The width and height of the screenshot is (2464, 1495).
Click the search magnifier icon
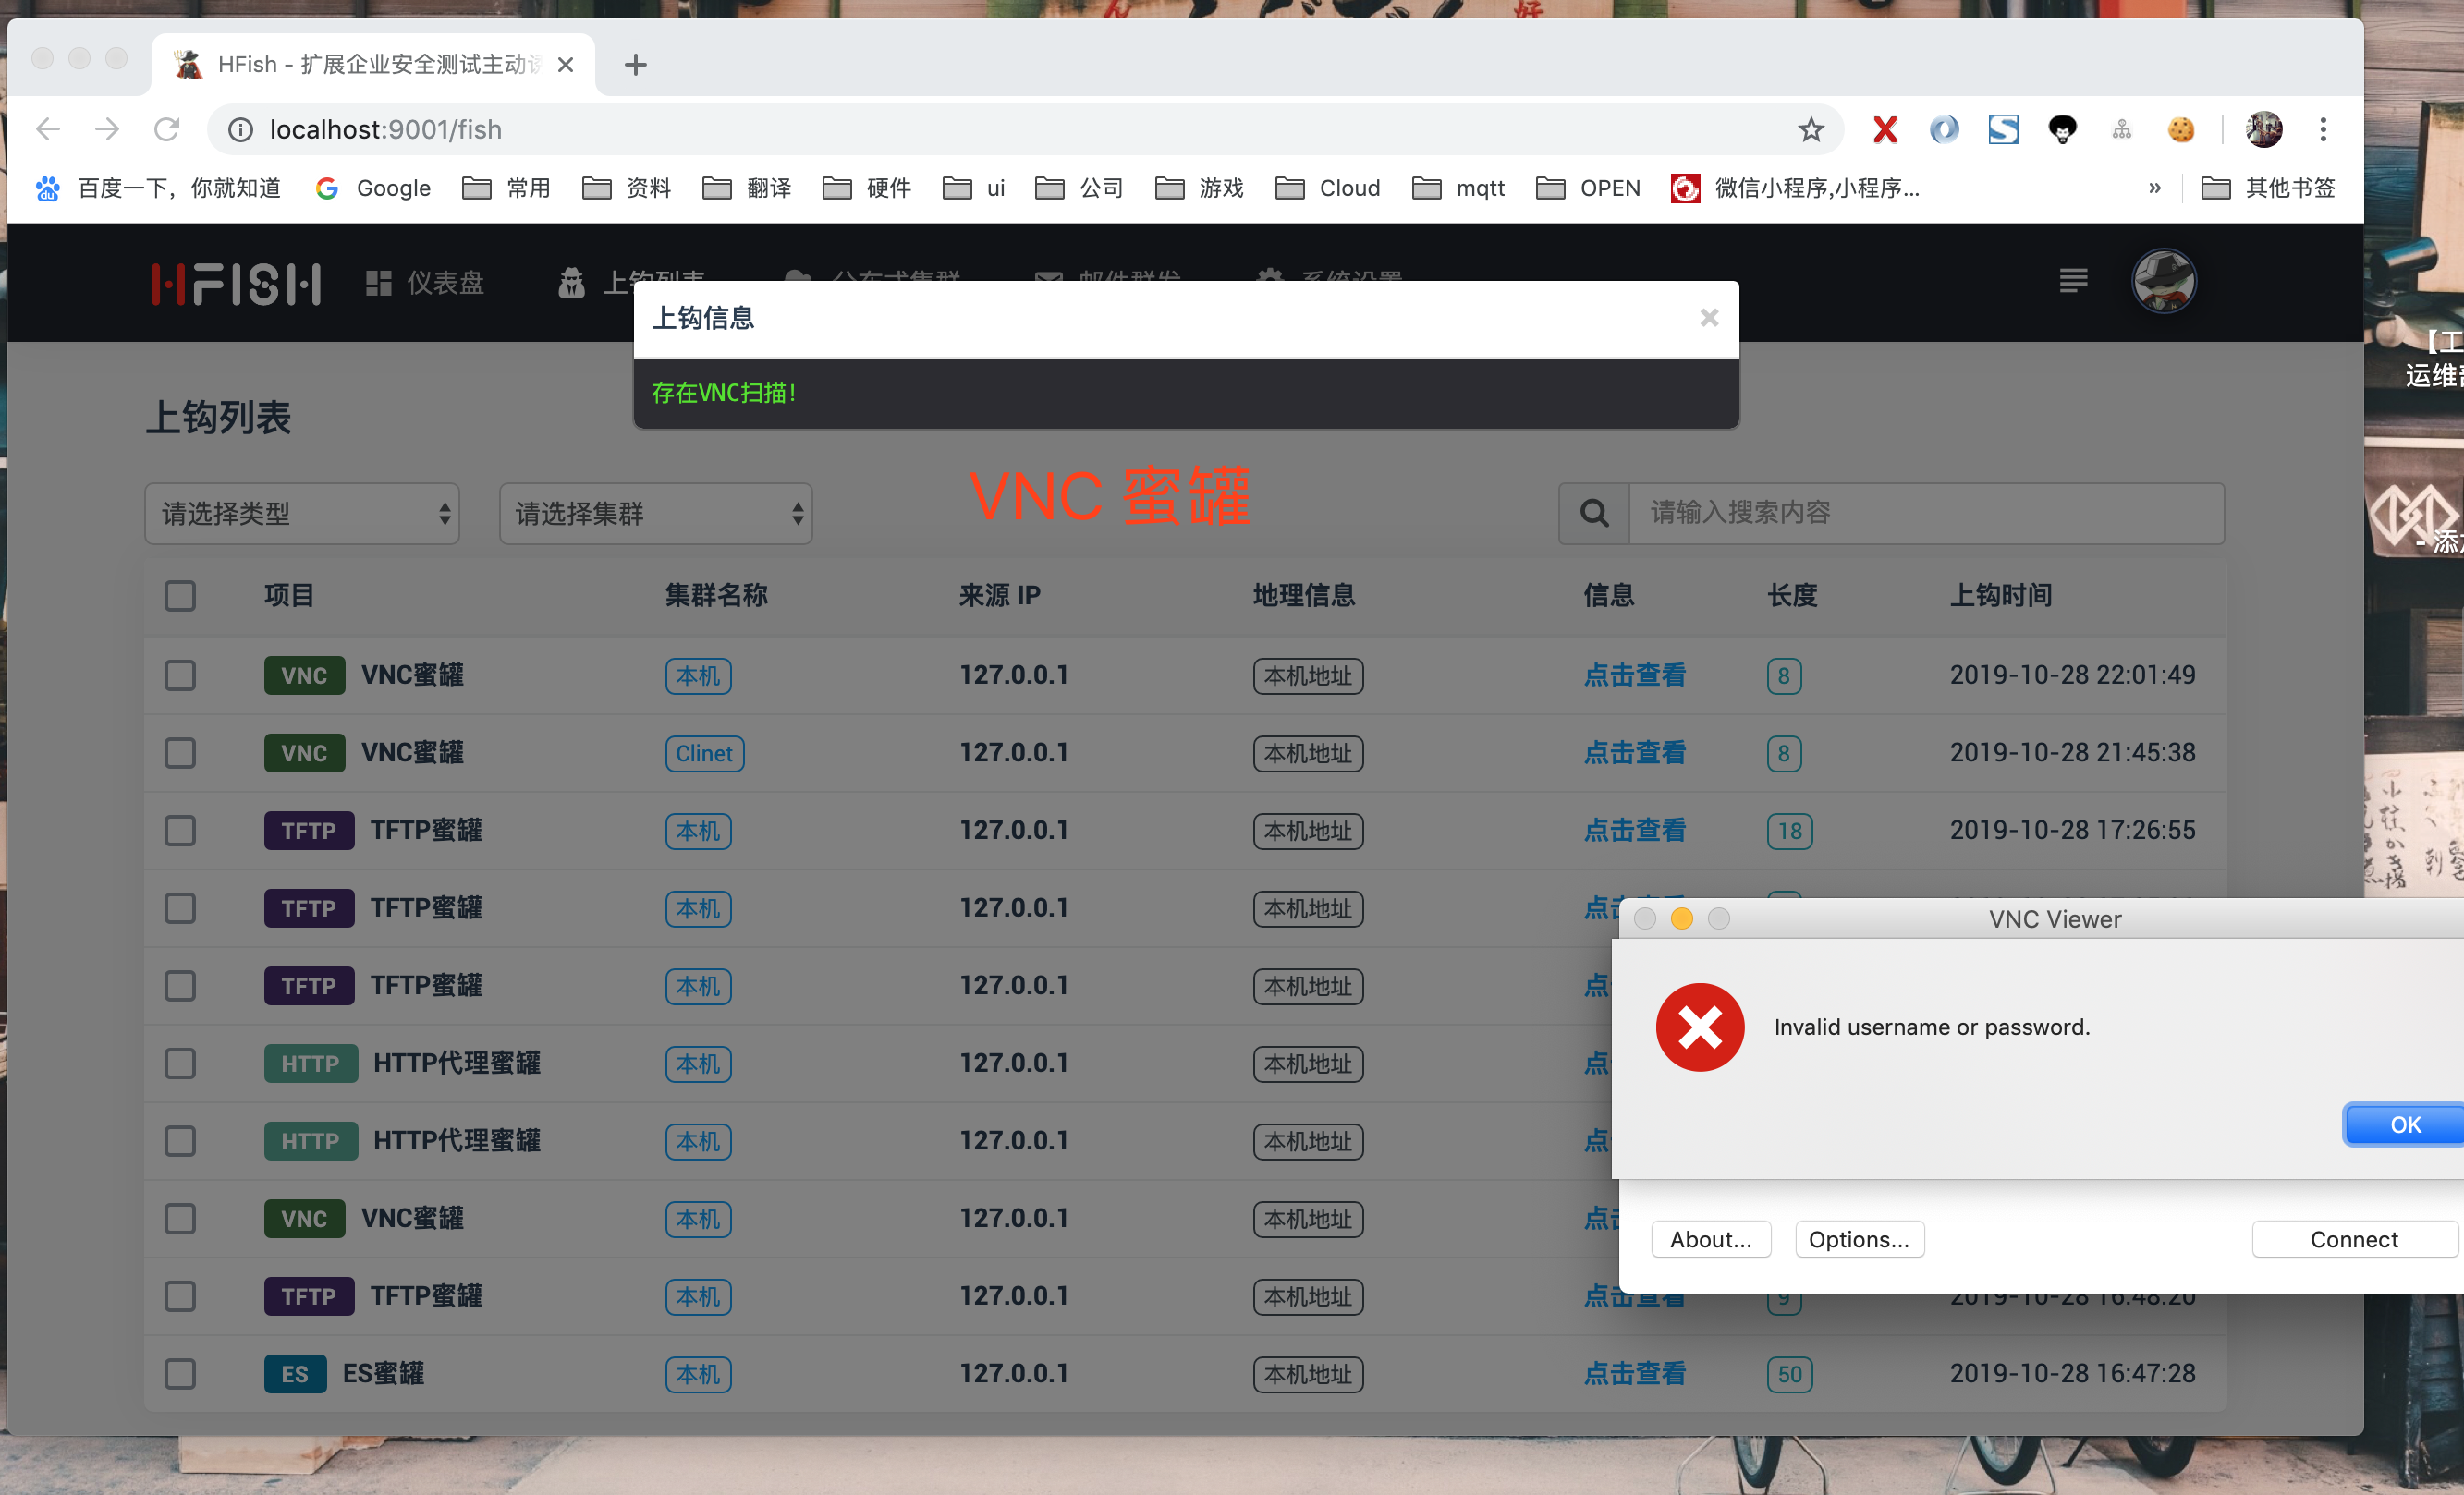point(1594,513)
